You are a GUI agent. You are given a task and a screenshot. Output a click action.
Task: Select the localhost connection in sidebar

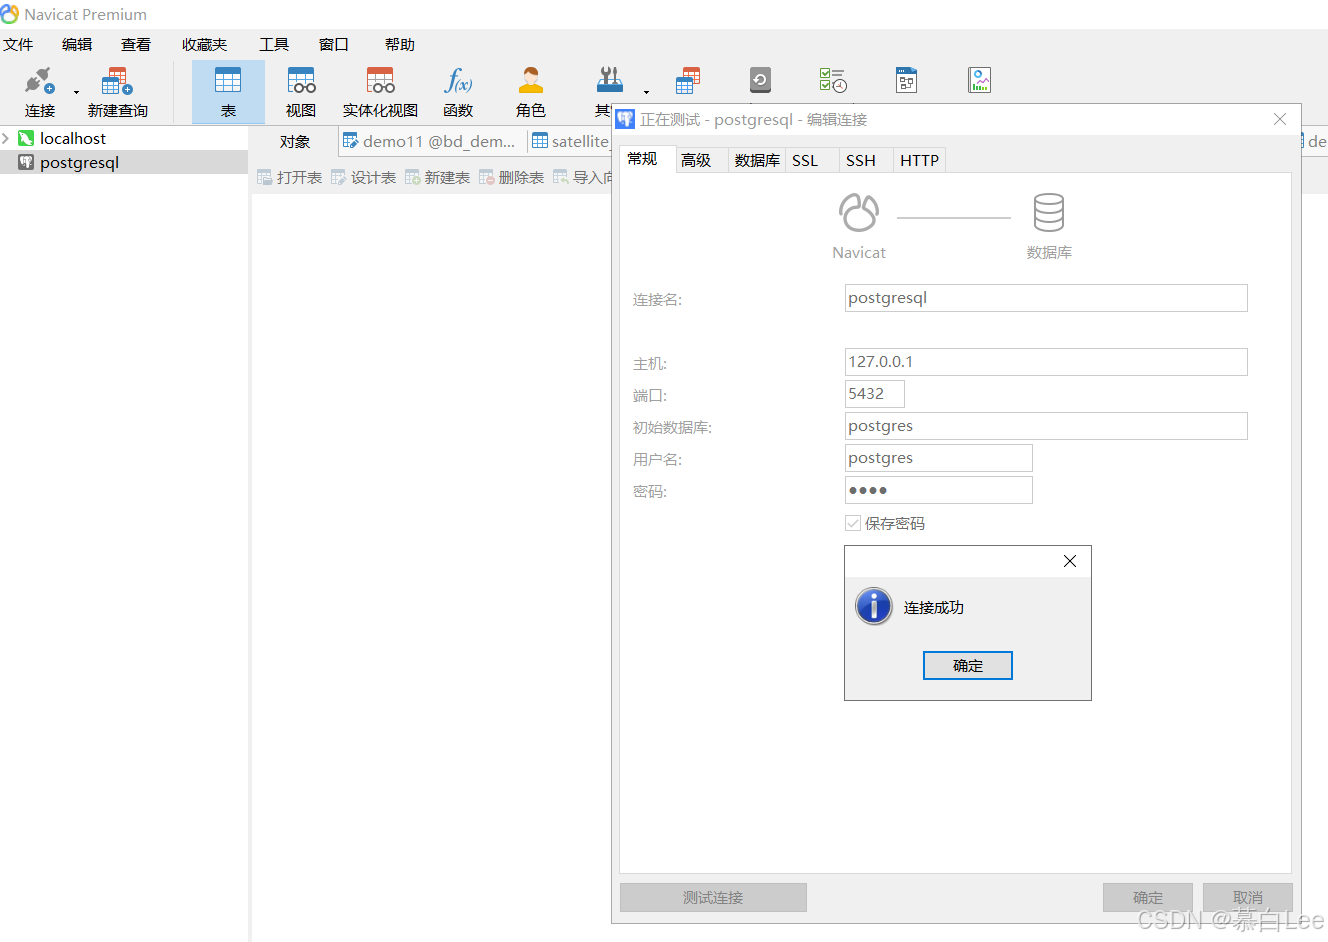click(73, 138)
